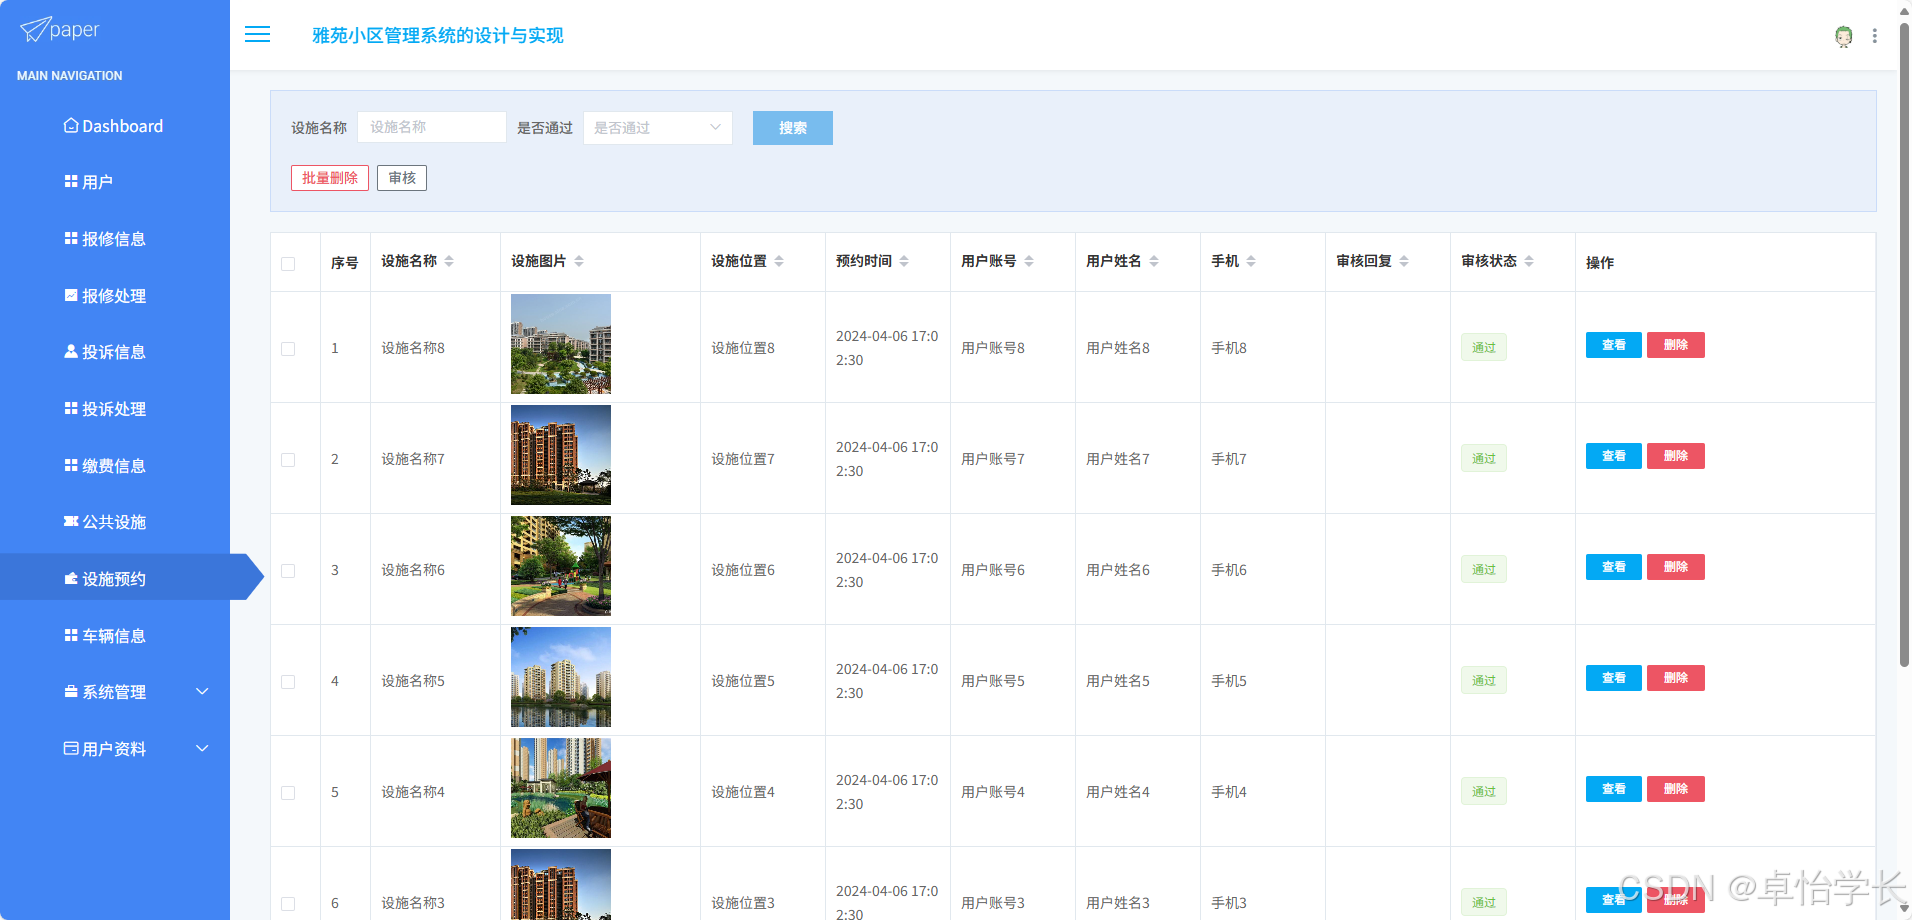Toggle the select-all header checkbox
This screenshot has width=1912, height=920.
coord(288,264)
